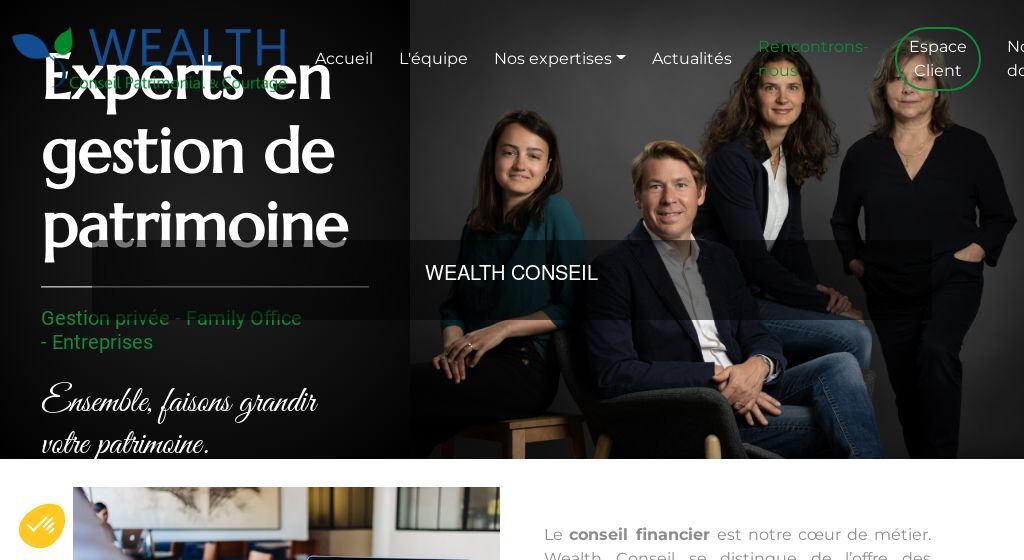1024x560 pixels.
Task: Open the Accueil menu item
Action: pos(344,59)
